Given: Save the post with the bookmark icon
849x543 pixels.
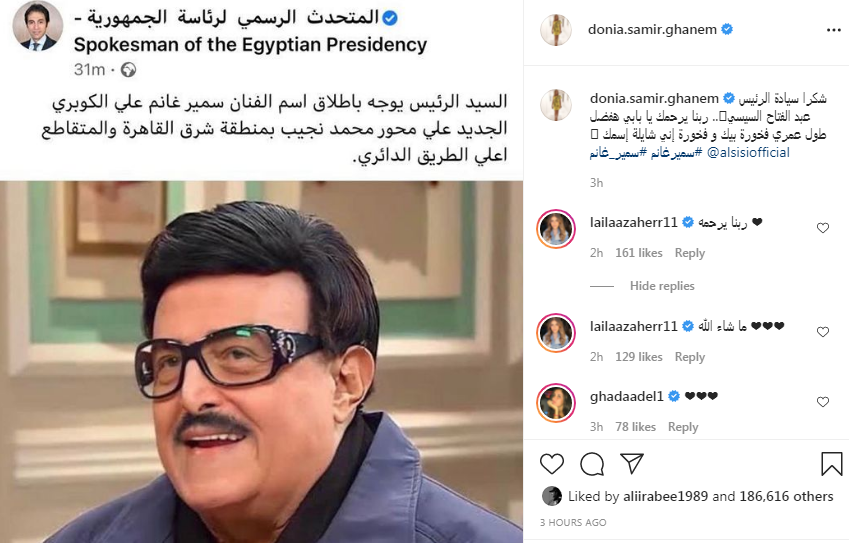Looking at the screenshot, I should (831, 464).
